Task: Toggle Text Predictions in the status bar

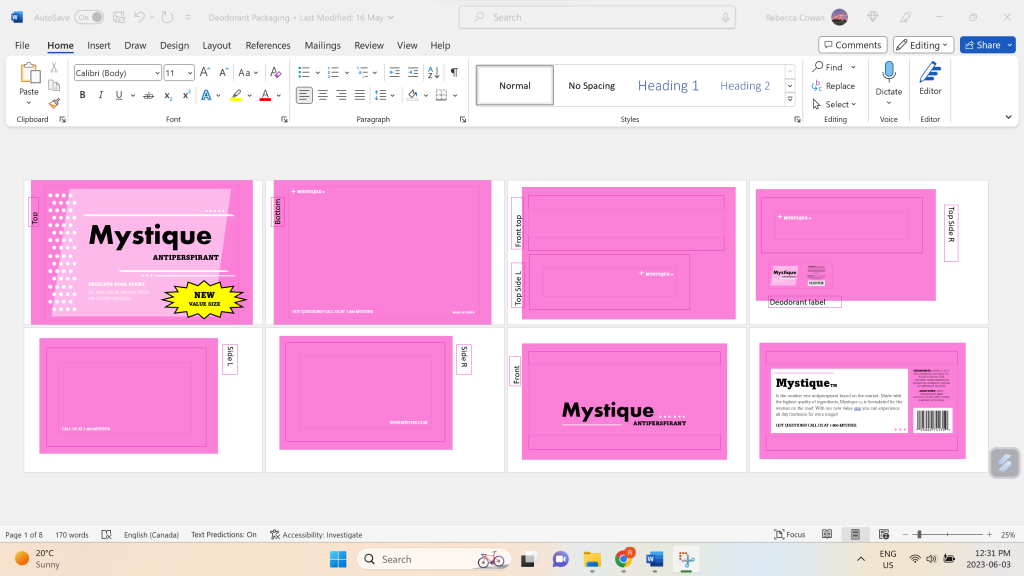Action: click(223, 535)
